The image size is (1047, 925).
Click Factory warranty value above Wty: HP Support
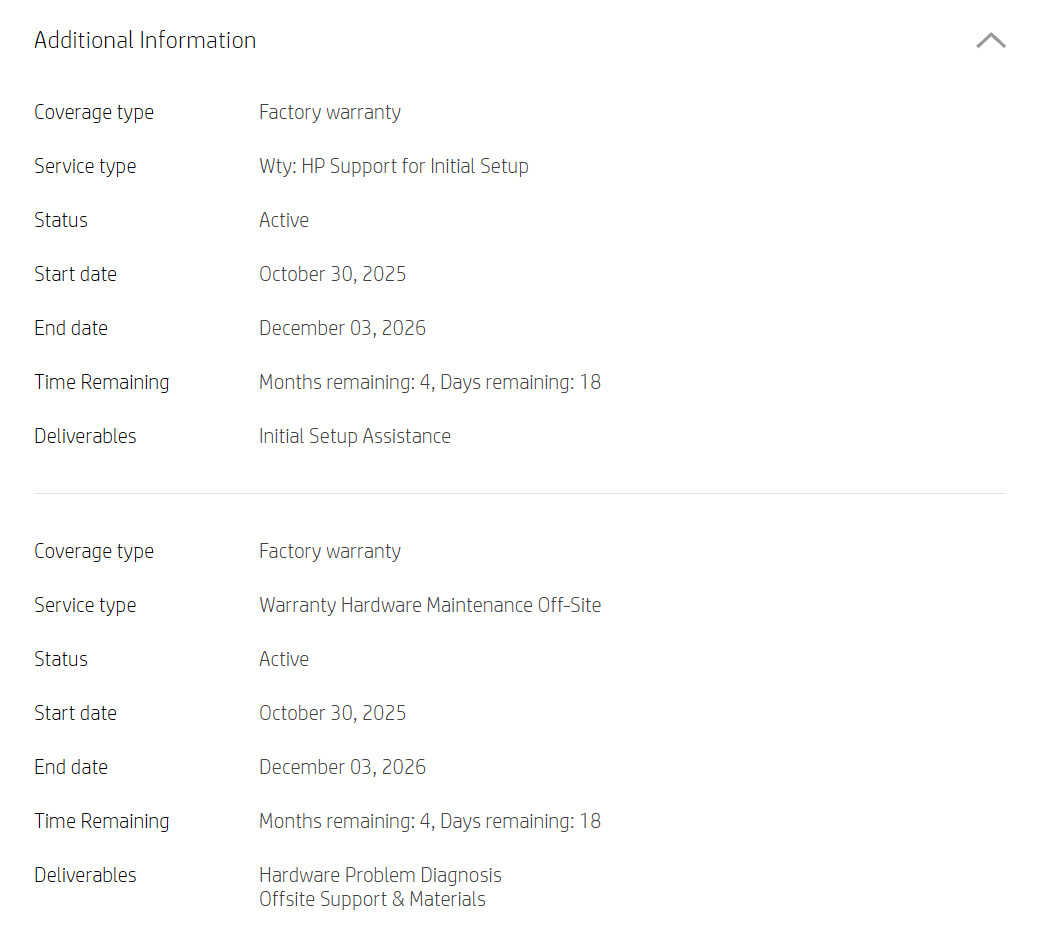point(330,112)
